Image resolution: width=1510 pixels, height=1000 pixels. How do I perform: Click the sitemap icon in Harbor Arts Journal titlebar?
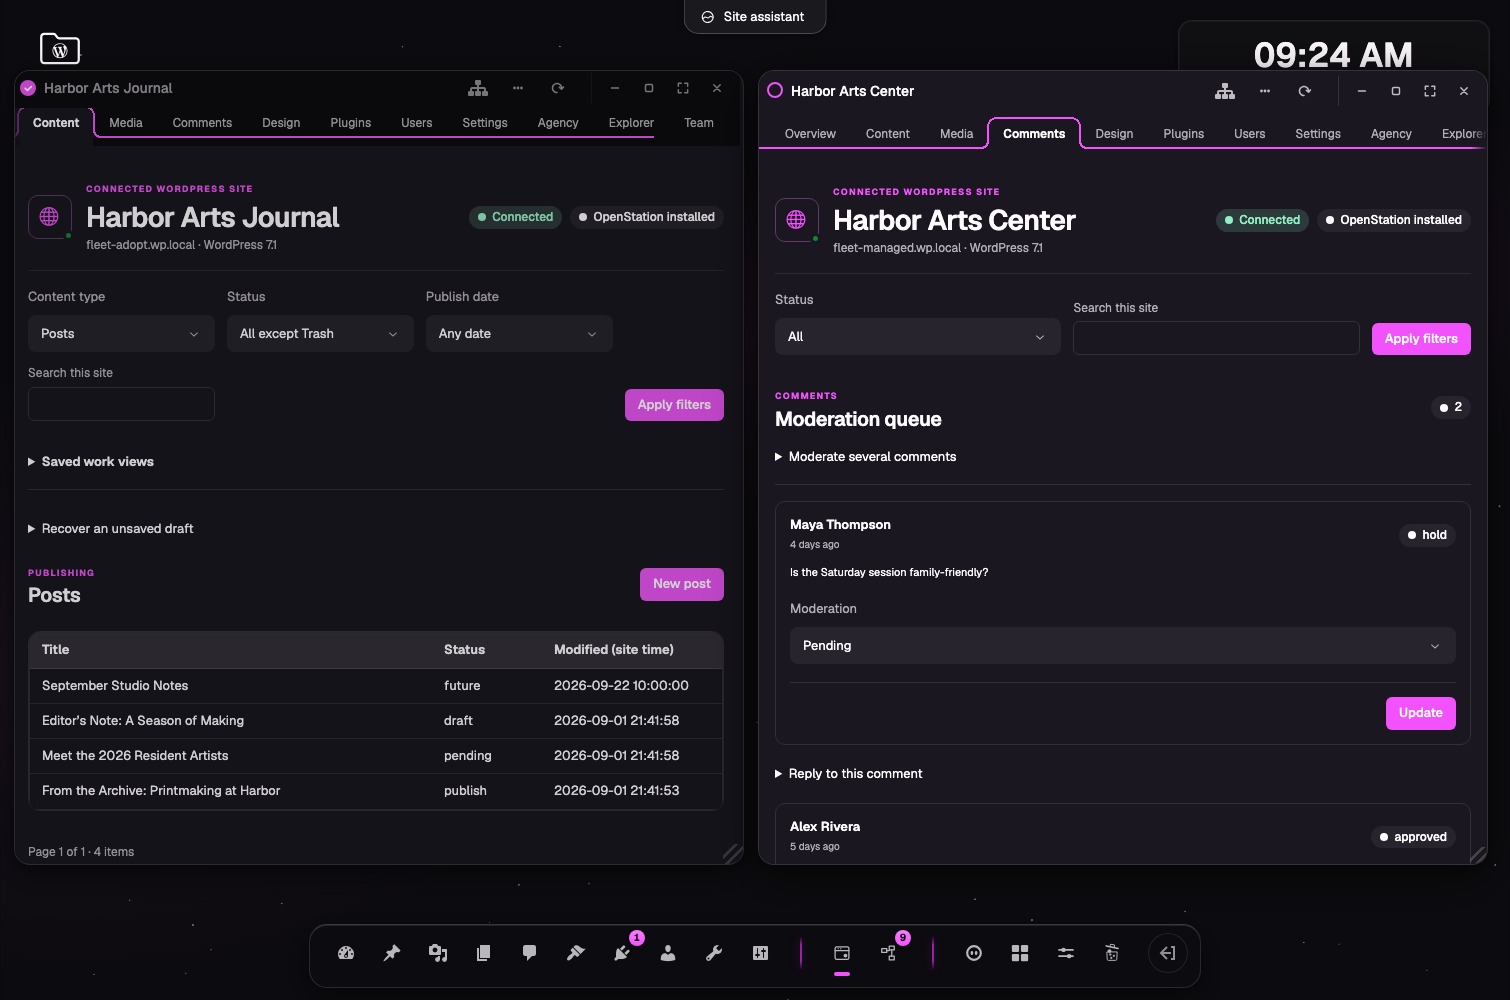478,88
